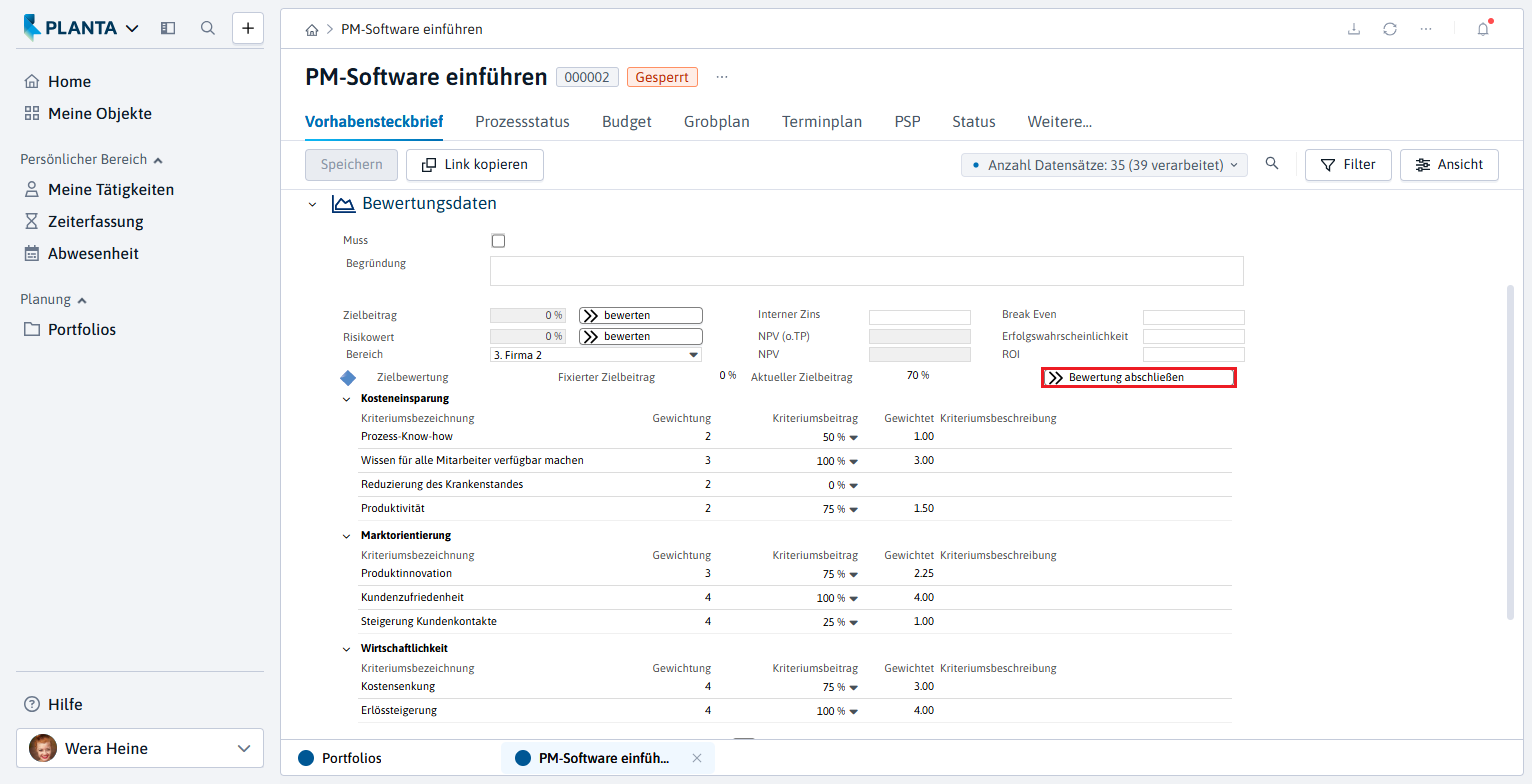Collapse the Wirtschaftlichkeit group

(347, 649)
